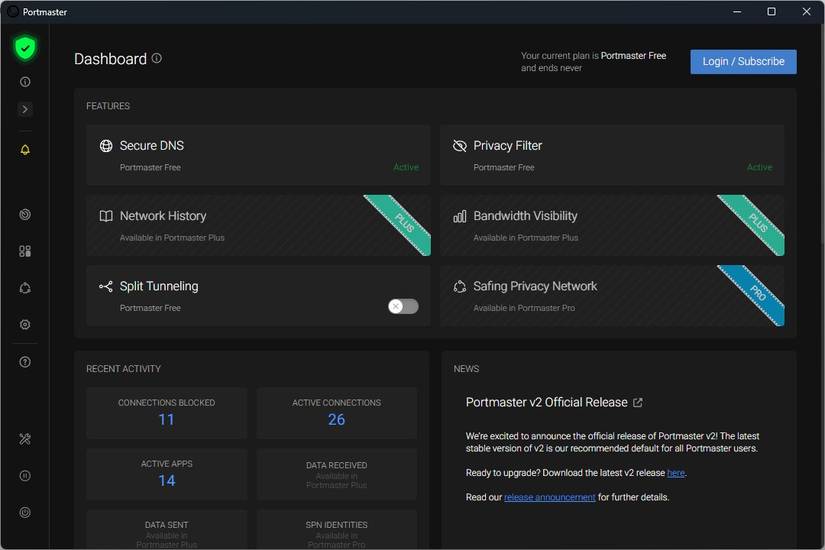Open notifications bell icon
This screenshot has height=550, width=825.
[25, 150]
